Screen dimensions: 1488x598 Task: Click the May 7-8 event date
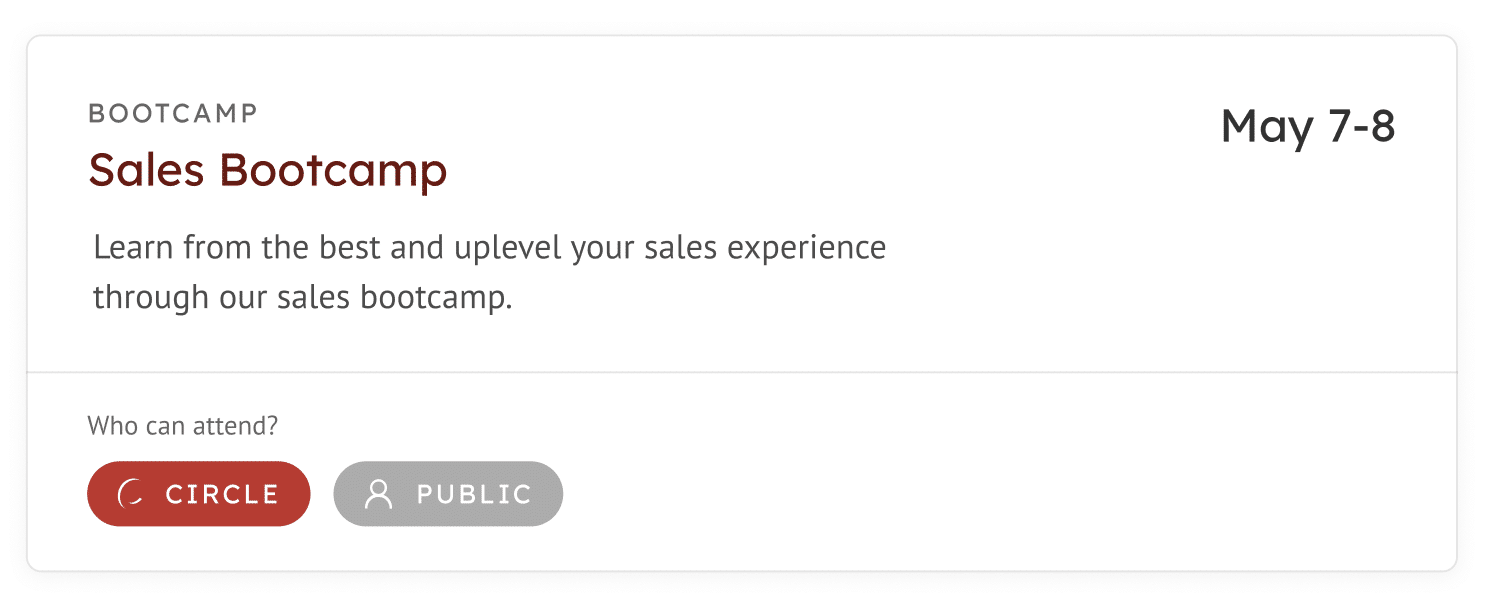pyautogui.click(x=1308, y=127)
